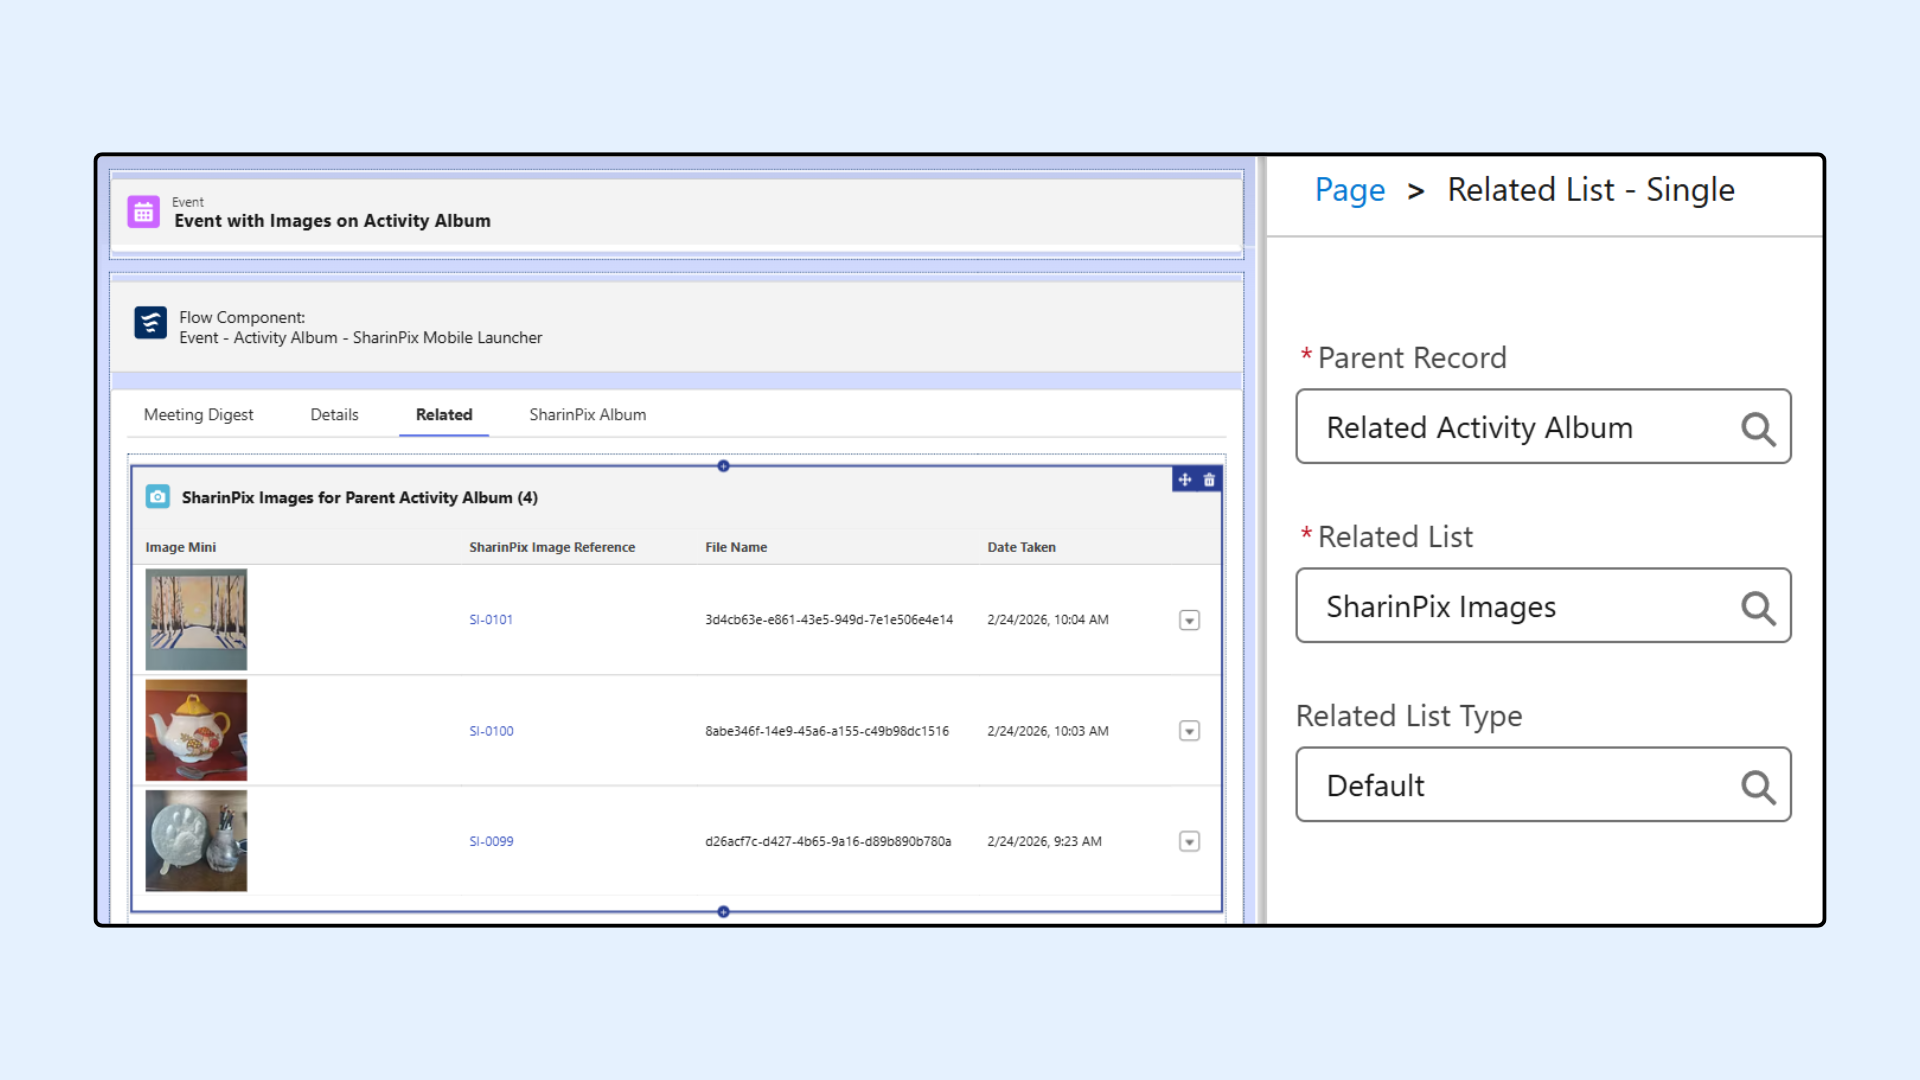Click search icon in Related List Type field
Screen dimensions: 1920x1080
point(1757,786)
